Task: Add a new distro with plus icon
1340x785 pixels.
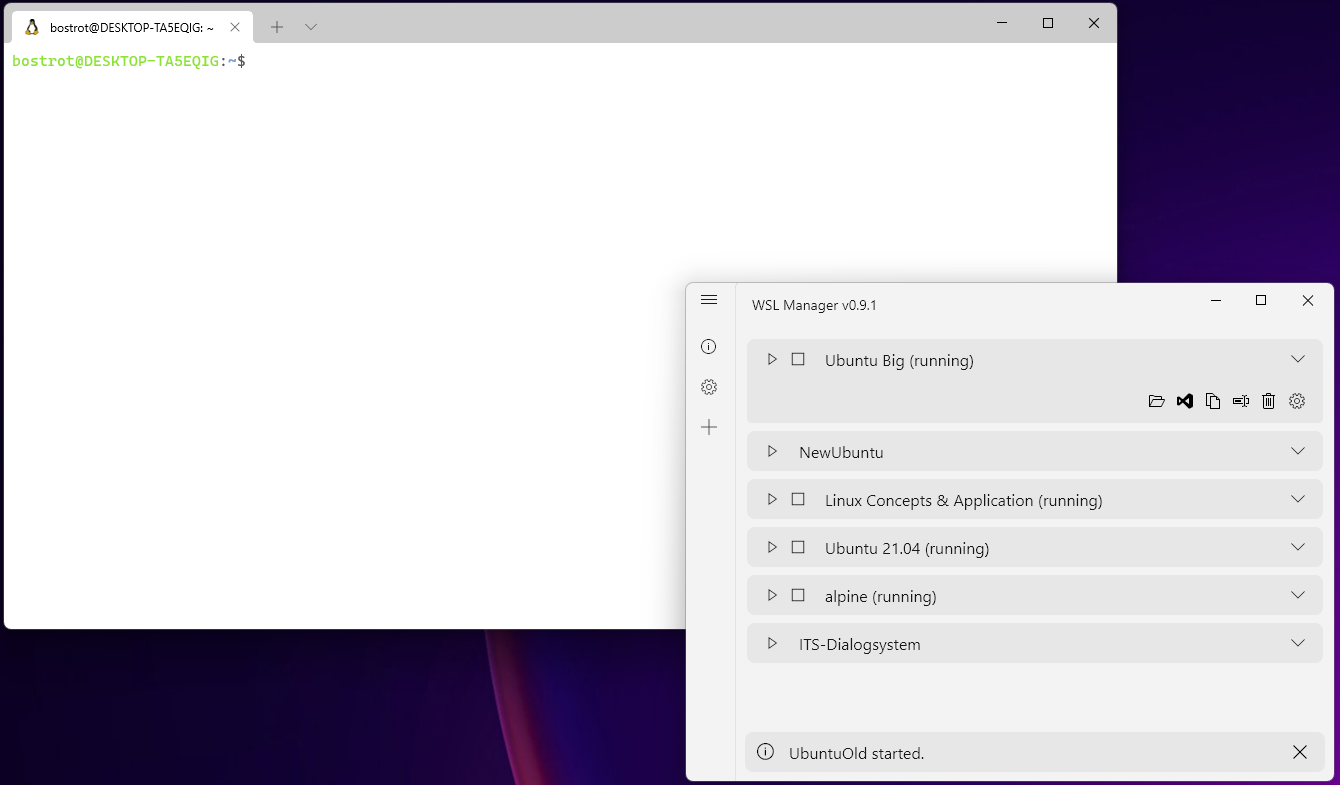Action: 709,427
